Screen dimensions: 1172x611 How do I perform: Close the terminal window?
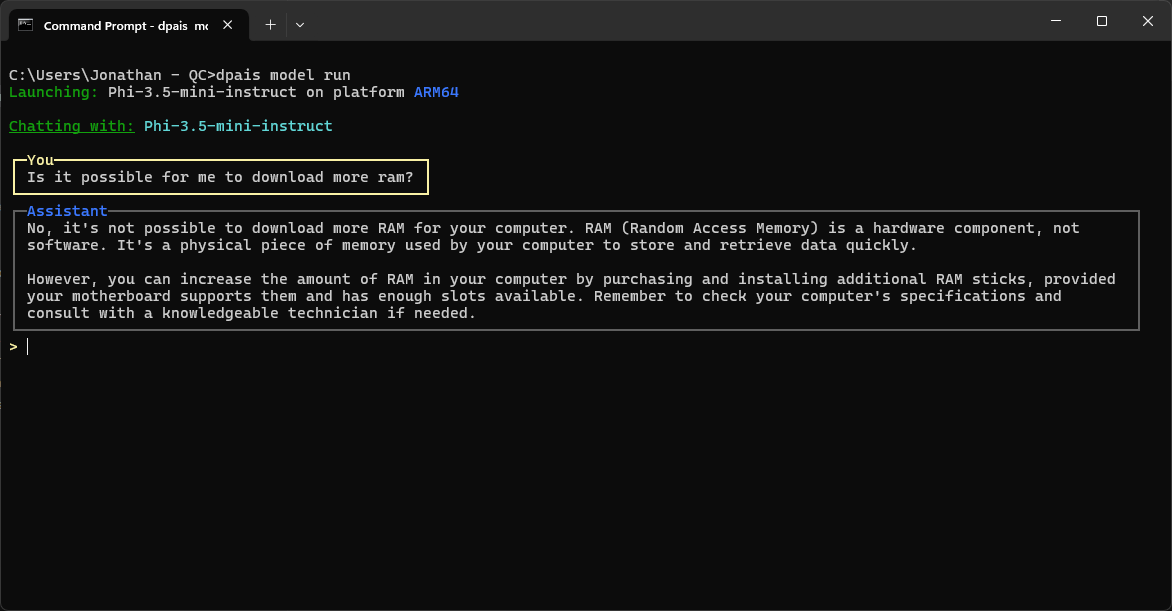point(1147,21)
